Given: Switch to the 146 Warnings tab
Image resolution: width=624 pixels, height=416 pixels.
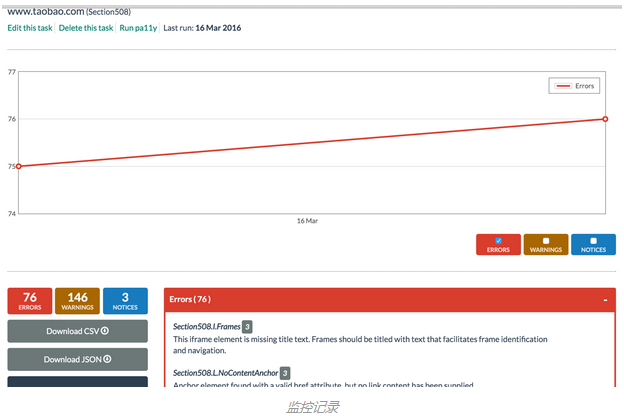Looking at the screenshot, I should 77,301.
